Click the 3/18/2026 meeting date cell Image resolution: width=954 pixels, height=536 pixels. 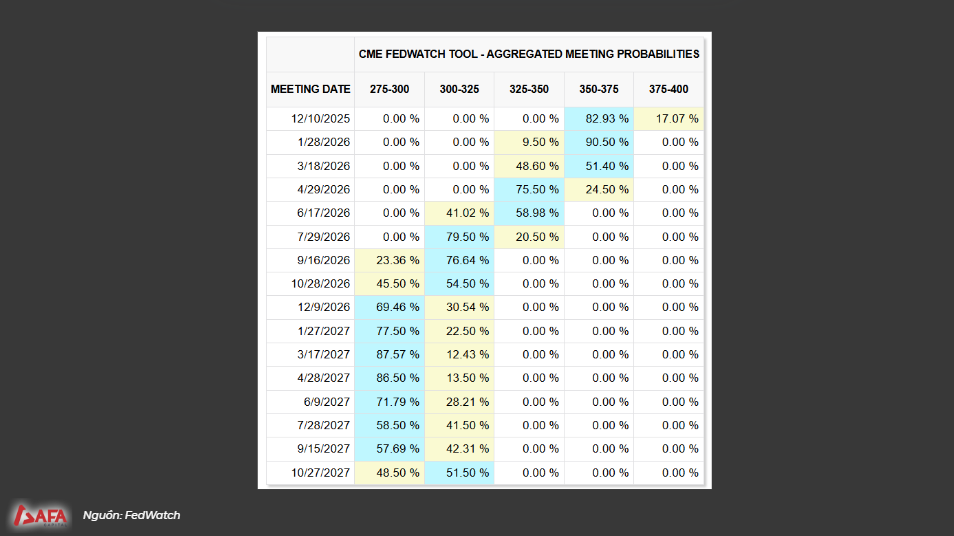pyautogui.click(x=323, y=166)
